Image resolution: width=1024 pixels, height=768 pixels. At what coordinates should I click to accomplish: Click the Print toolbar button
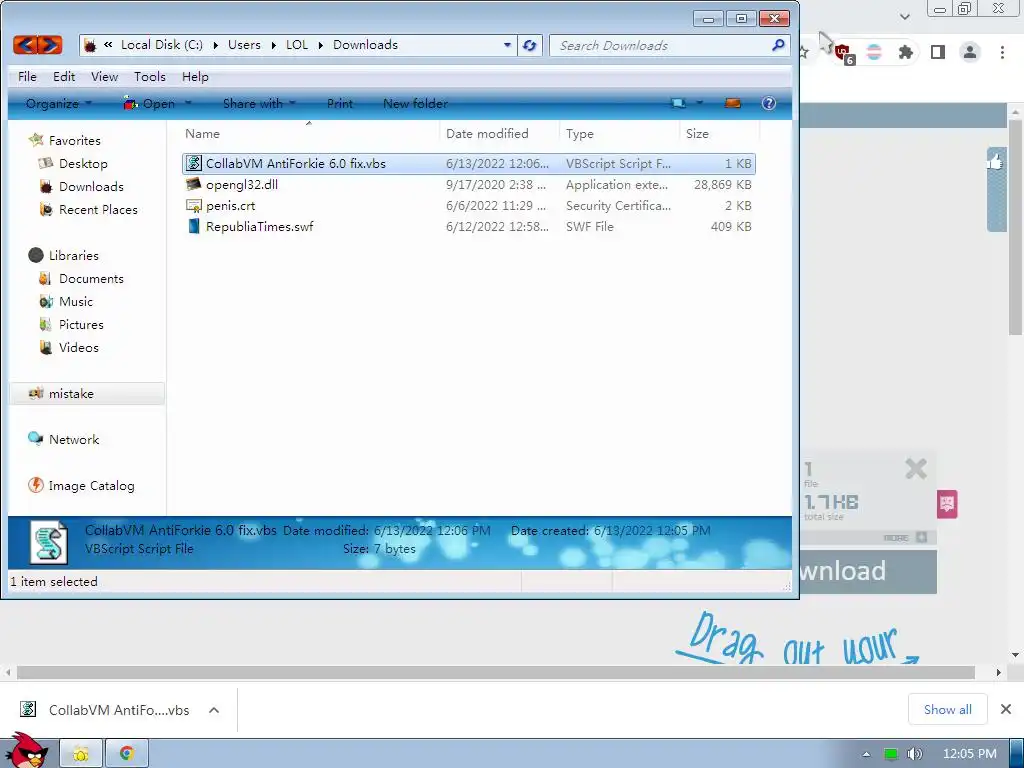click(x=340, y=103)
